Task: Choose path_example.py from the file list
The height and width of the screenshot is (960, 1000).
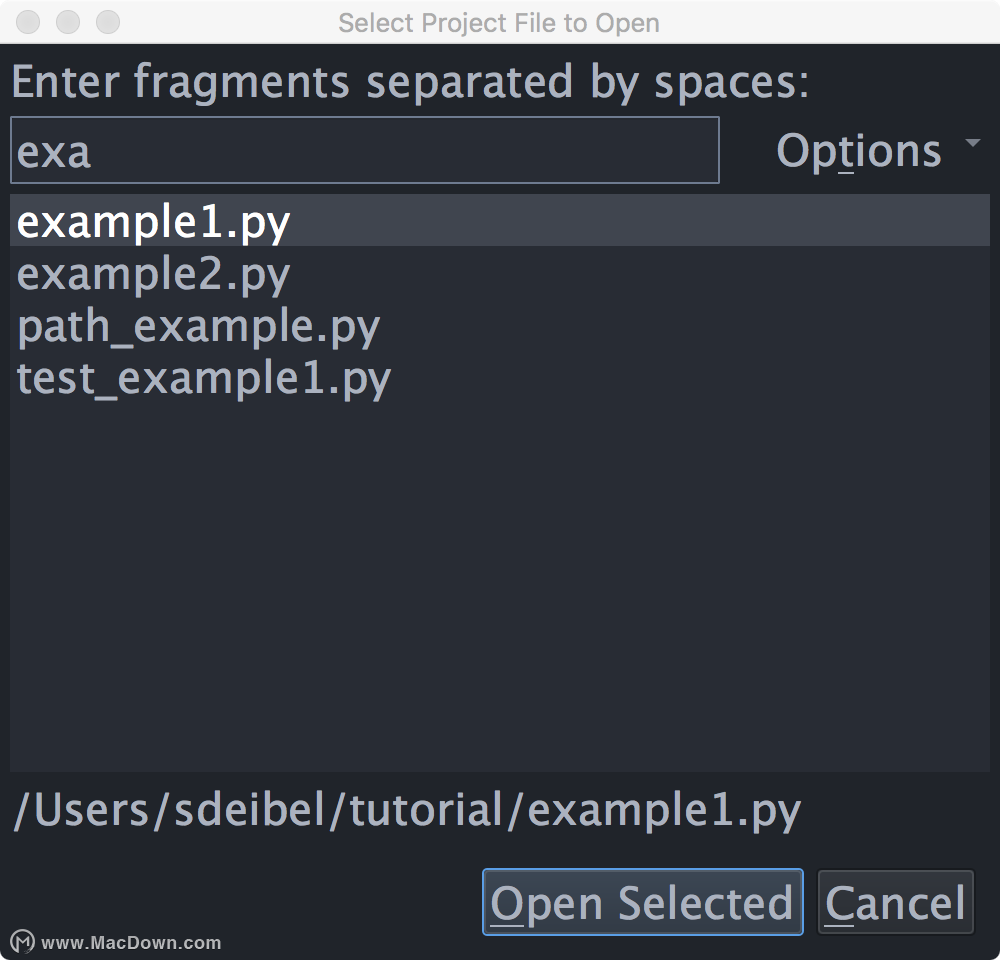Action: coord(500,325)
